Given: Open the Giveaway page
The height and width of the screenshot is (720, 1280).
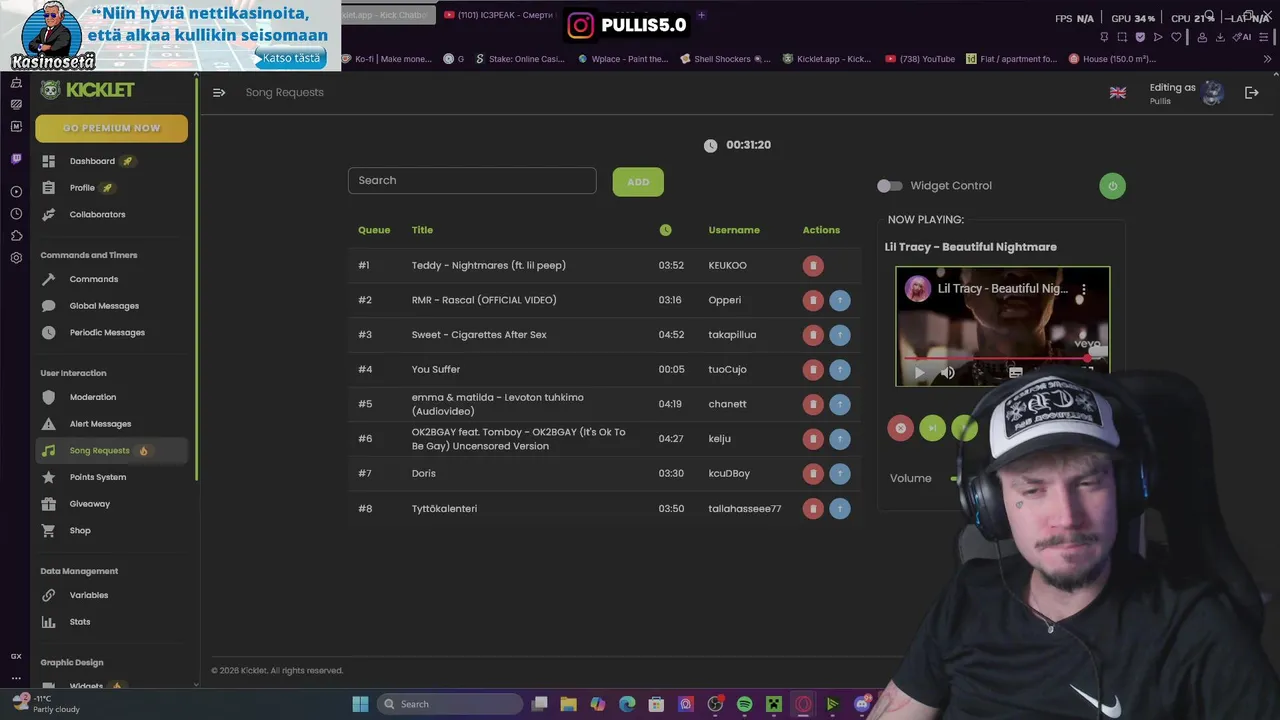Looking at the screenshot, I should 89,504.
